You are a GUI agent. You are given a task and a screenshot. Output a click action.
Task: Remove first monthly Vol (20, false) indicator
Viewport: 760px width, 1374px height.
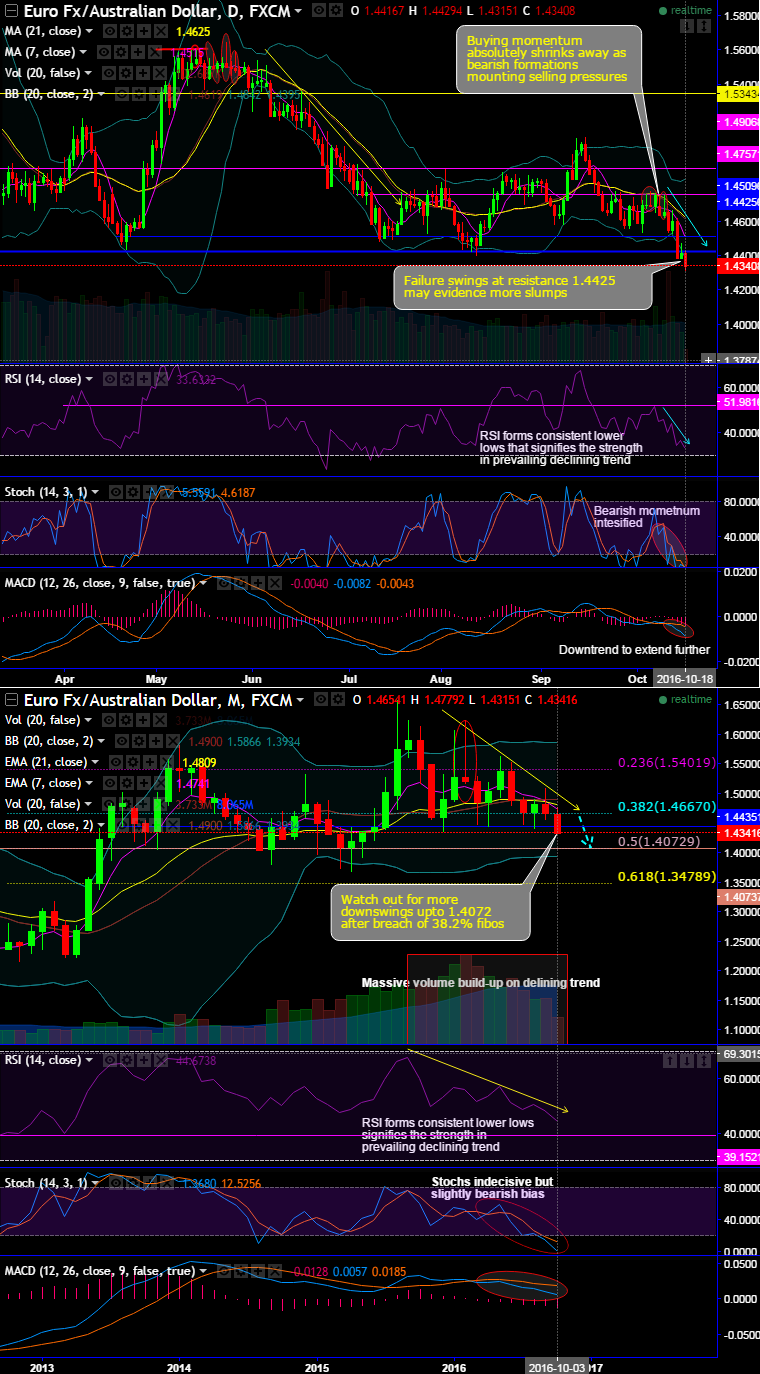click(160, 720)
